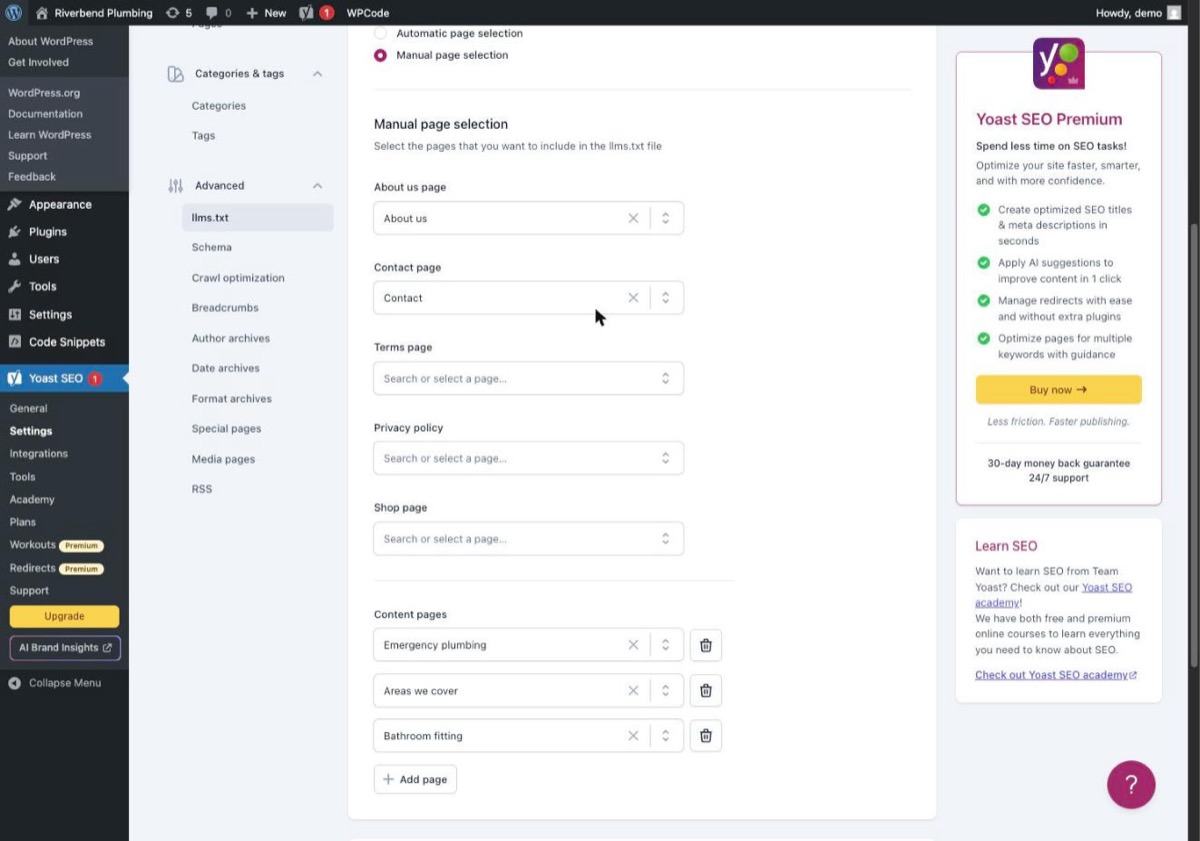This screenshot has height=841, width=1200.
Task: Click the yellow Upgrade button
Action: pos(64,616)
